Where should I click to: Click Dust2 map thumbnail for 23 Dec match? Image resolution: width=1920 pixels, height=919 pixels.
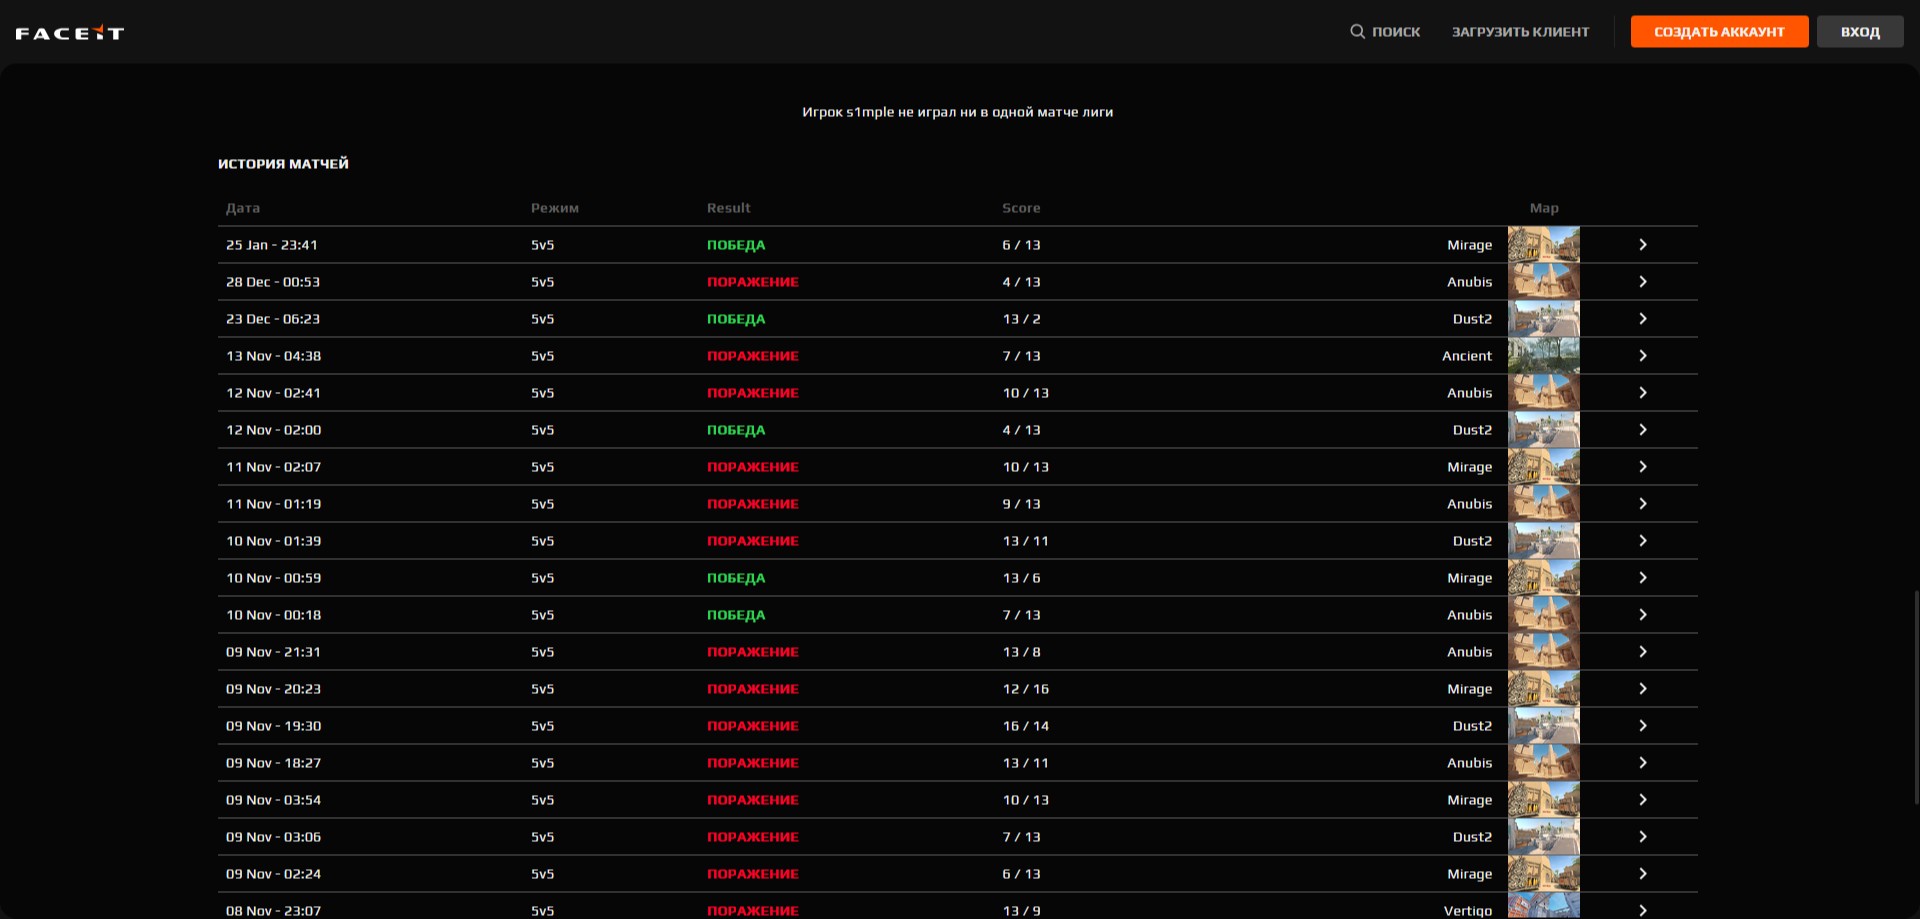pos(1543,319)
